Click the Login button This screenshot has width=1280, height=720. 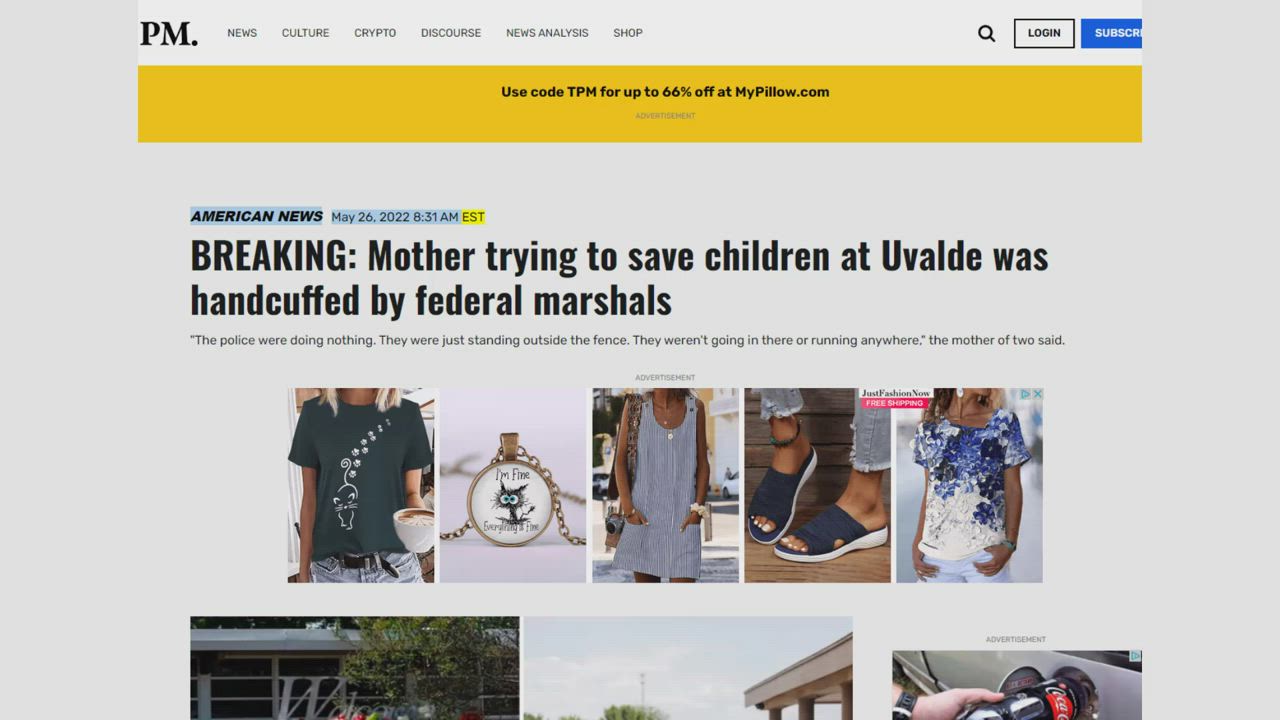coord(1044,33)
